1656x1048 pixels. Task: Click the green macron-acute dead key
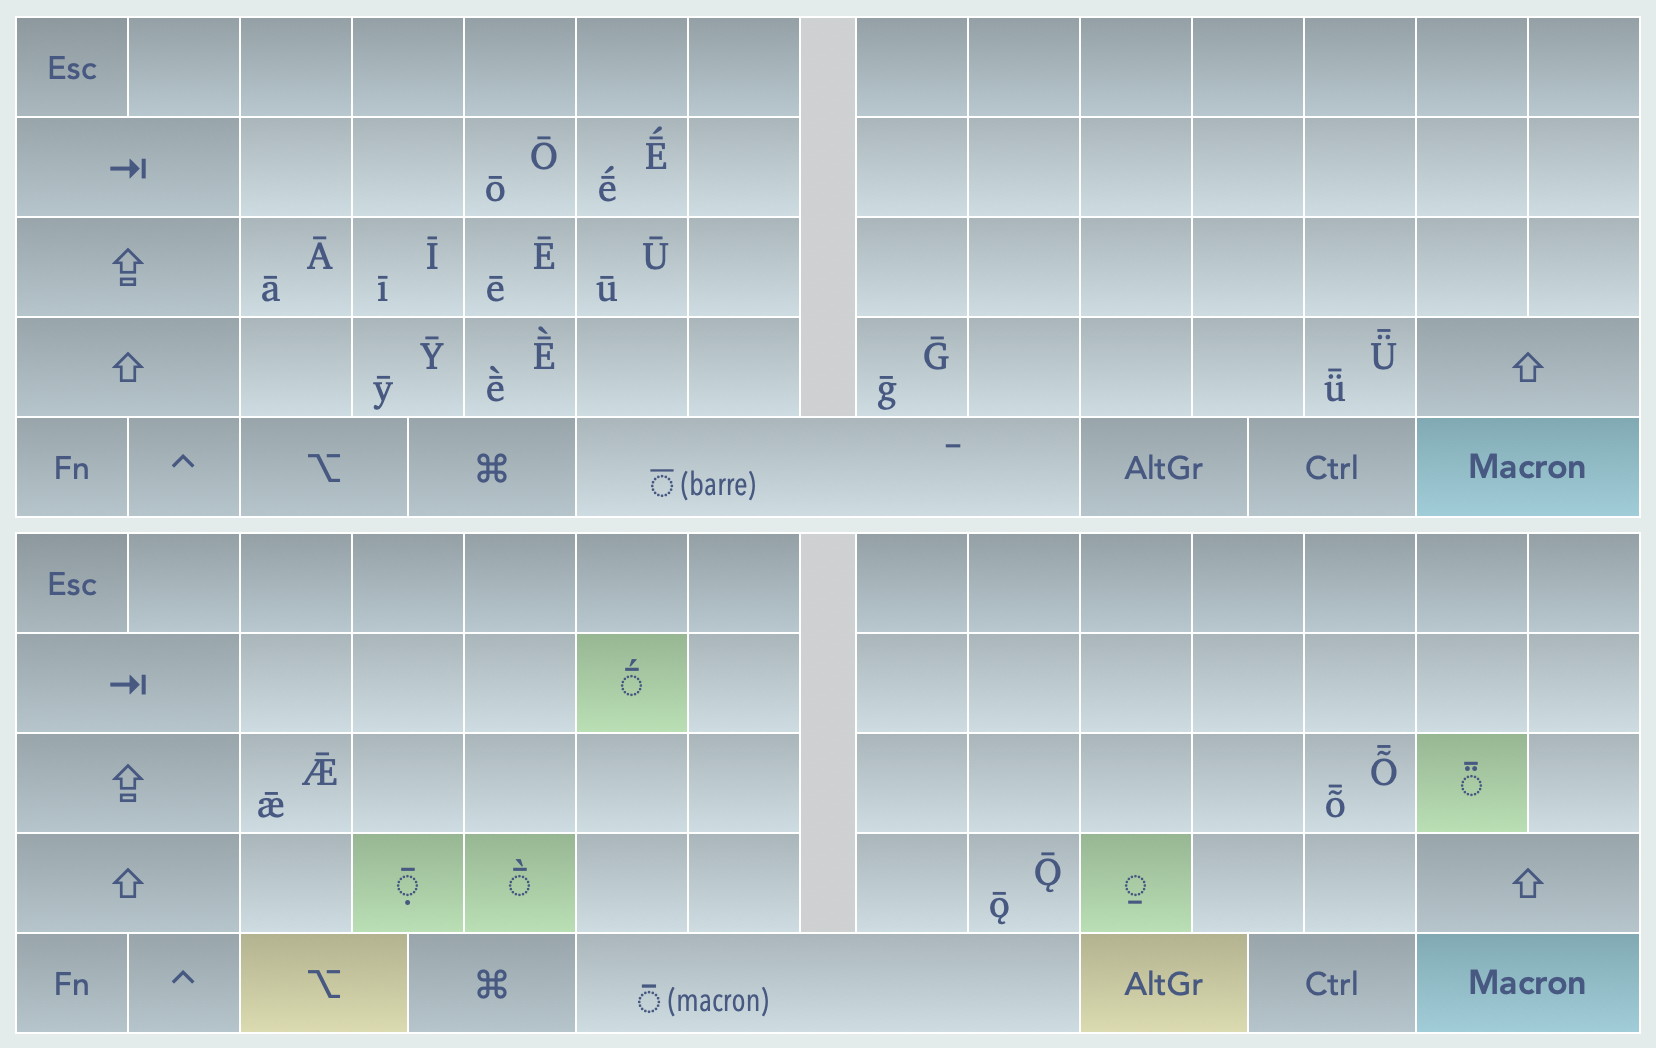[632, 684]
